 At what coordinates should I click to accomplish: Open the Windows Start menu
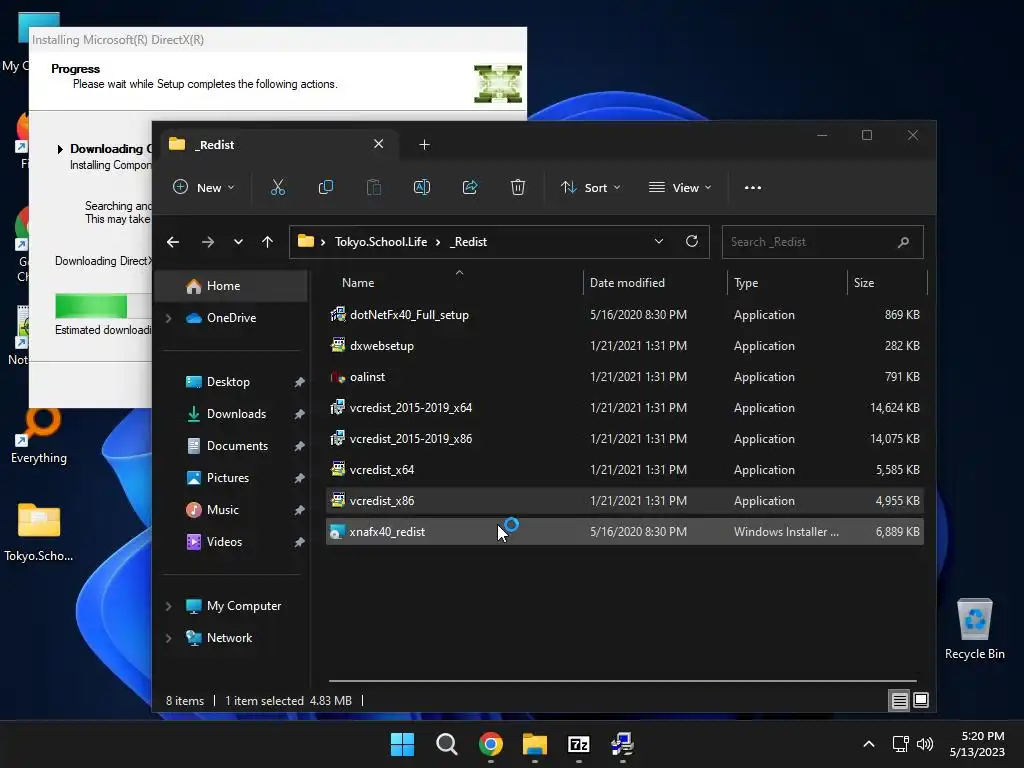[402, 744]
